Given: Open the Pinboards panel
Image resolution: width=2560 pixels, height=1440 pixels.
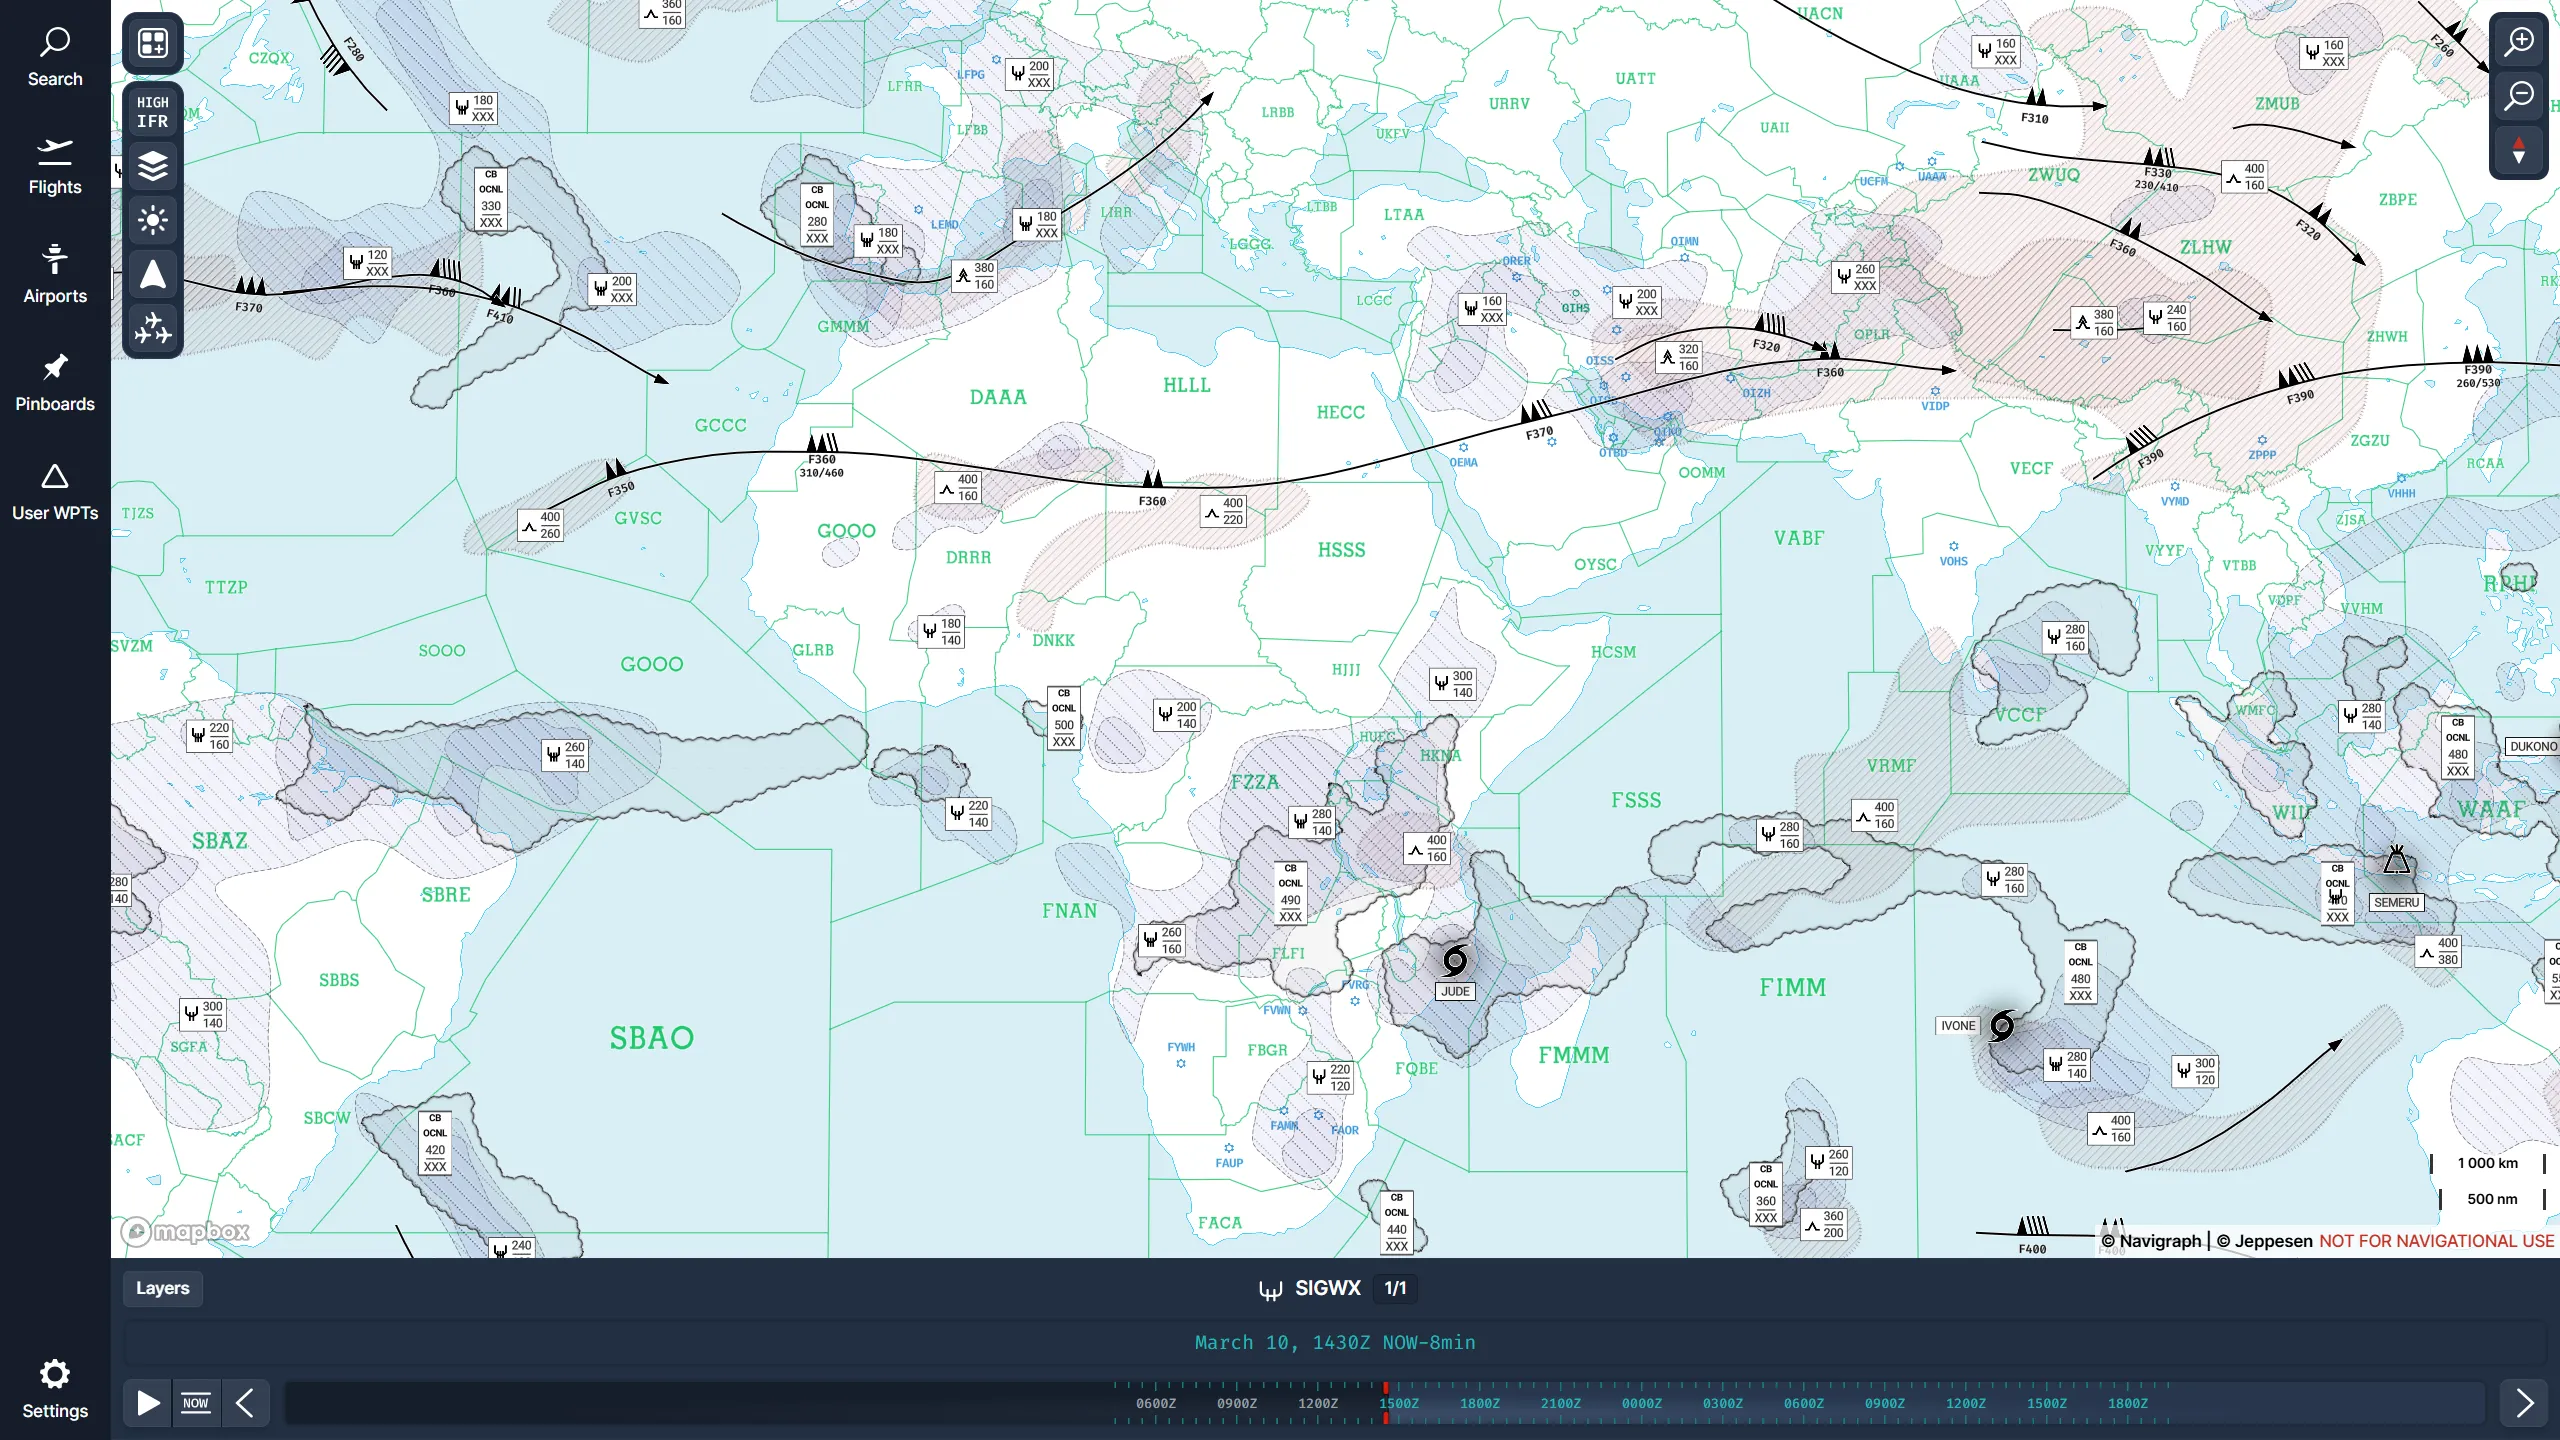Looking at the screenshot, I should tap(55, 380).
